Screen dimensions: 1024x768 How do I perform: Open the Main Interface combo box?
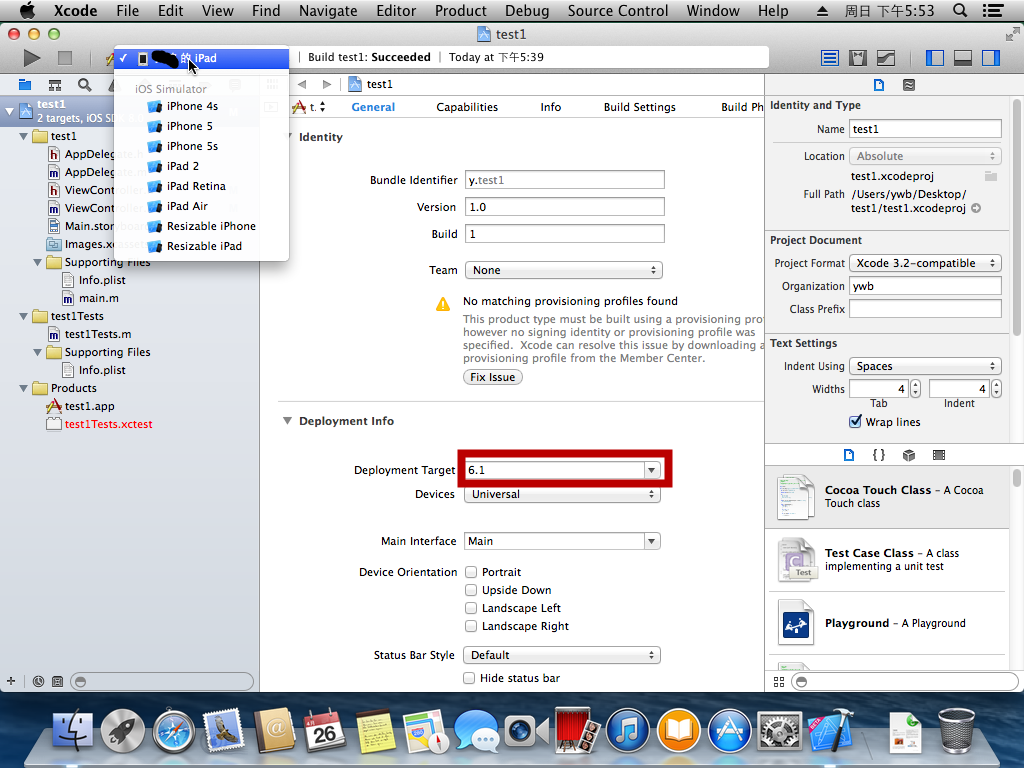coord(651,541)
